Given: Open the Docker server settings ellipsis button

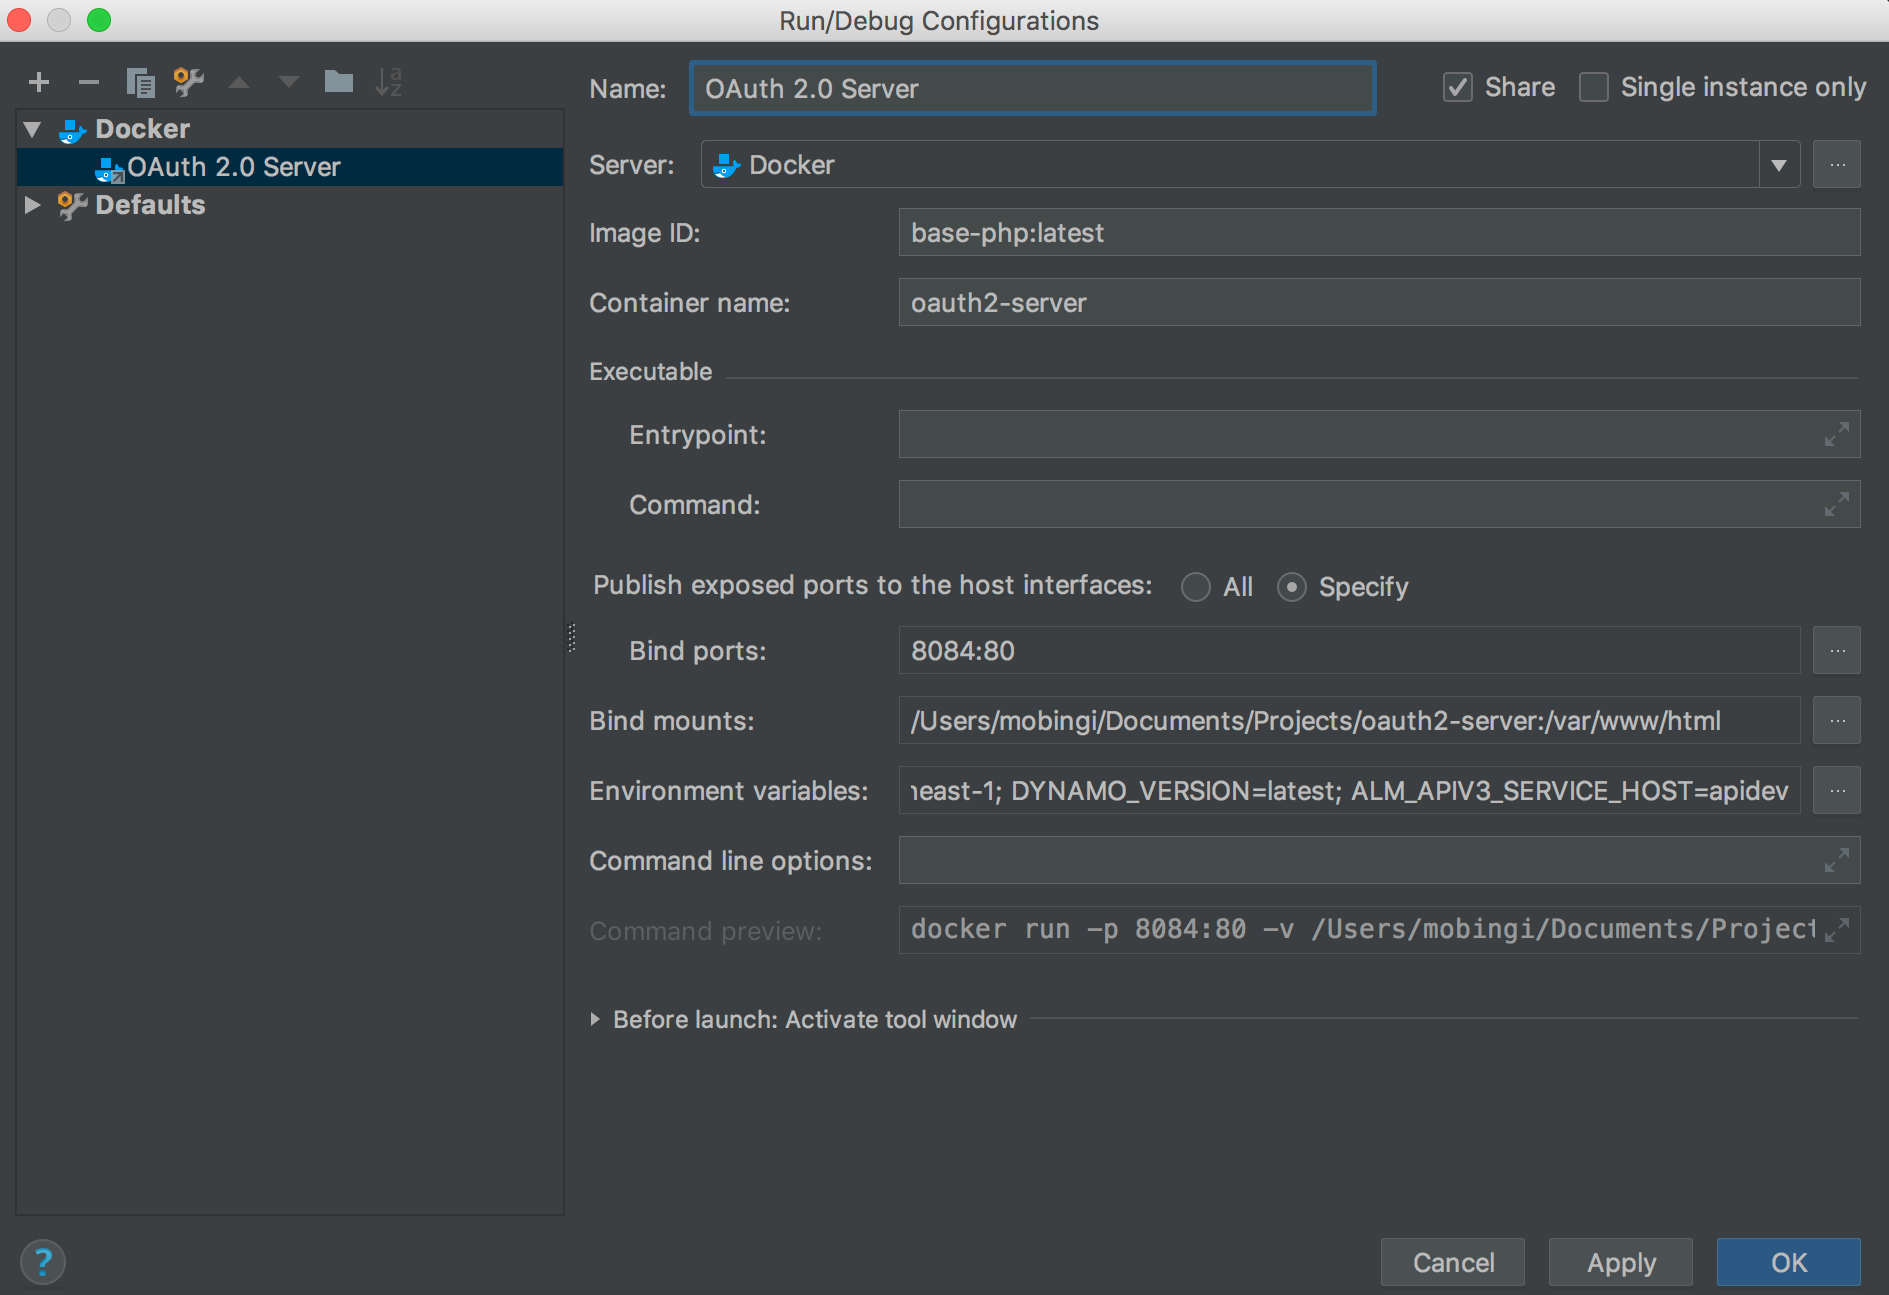Looking at the screenshot, I should [x=1837, y=165].
